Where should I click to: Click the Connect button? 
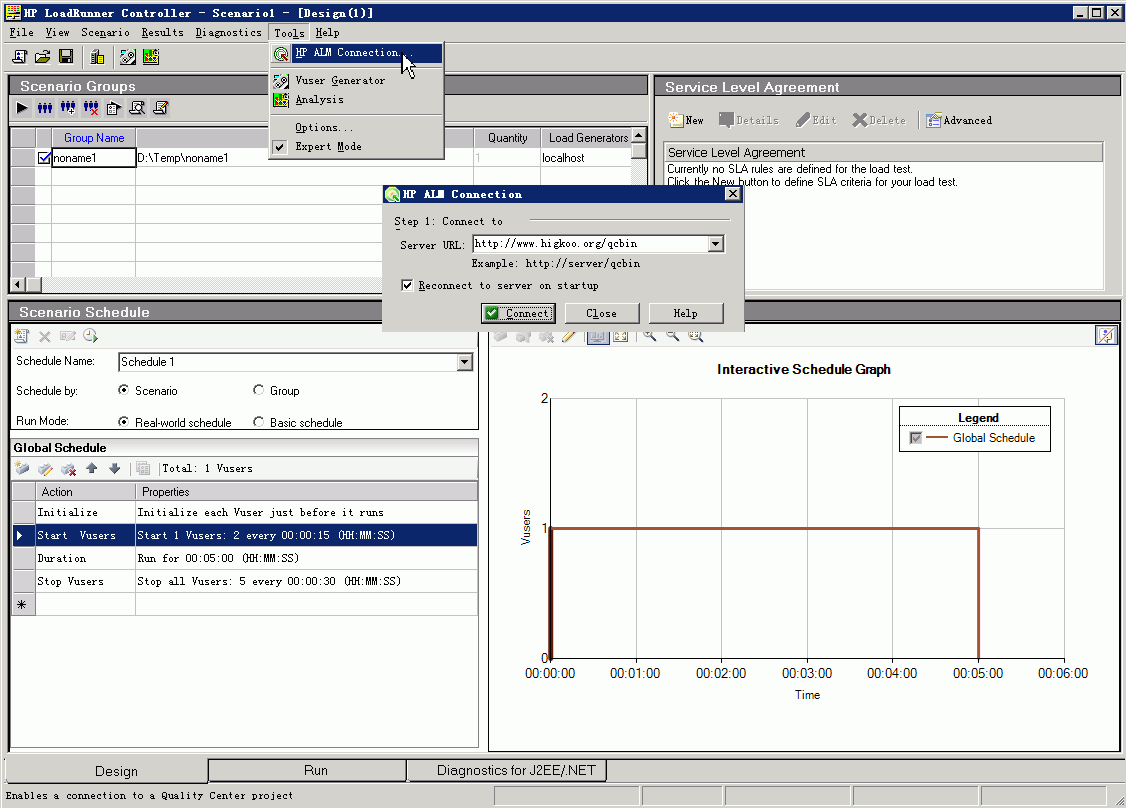(x=518, y=313)
